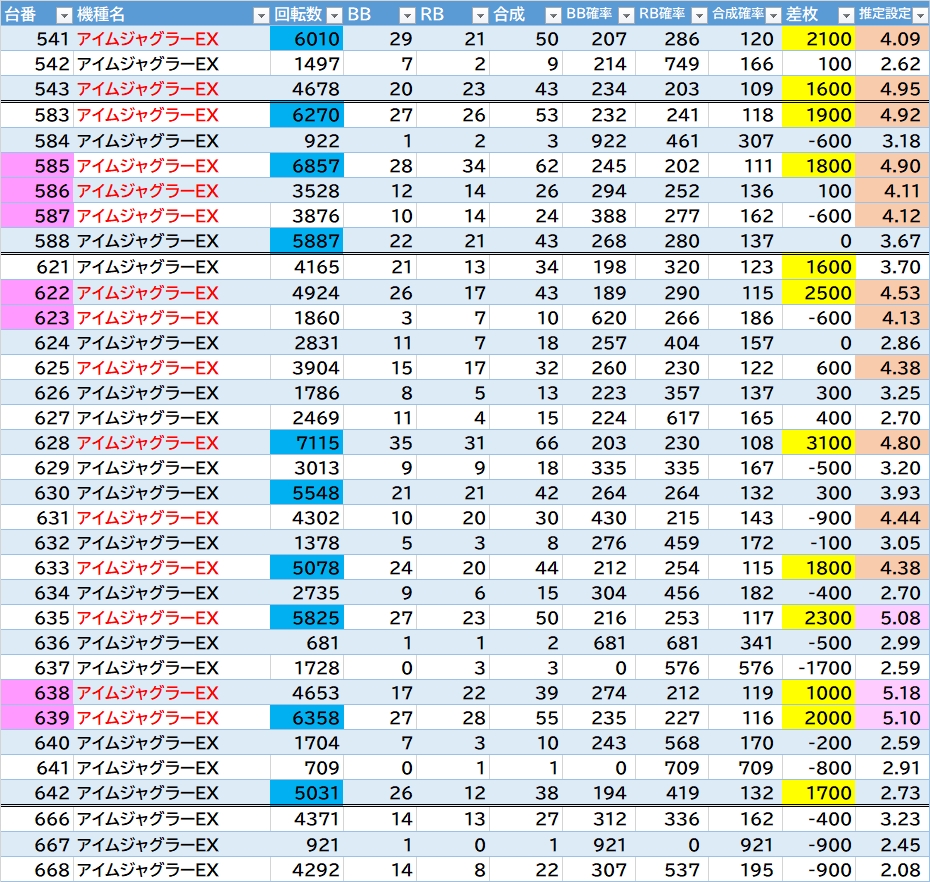Open the 機種名 column filter dropdown
The height and width of the screenshot is (882, 930).
point(260,15)
